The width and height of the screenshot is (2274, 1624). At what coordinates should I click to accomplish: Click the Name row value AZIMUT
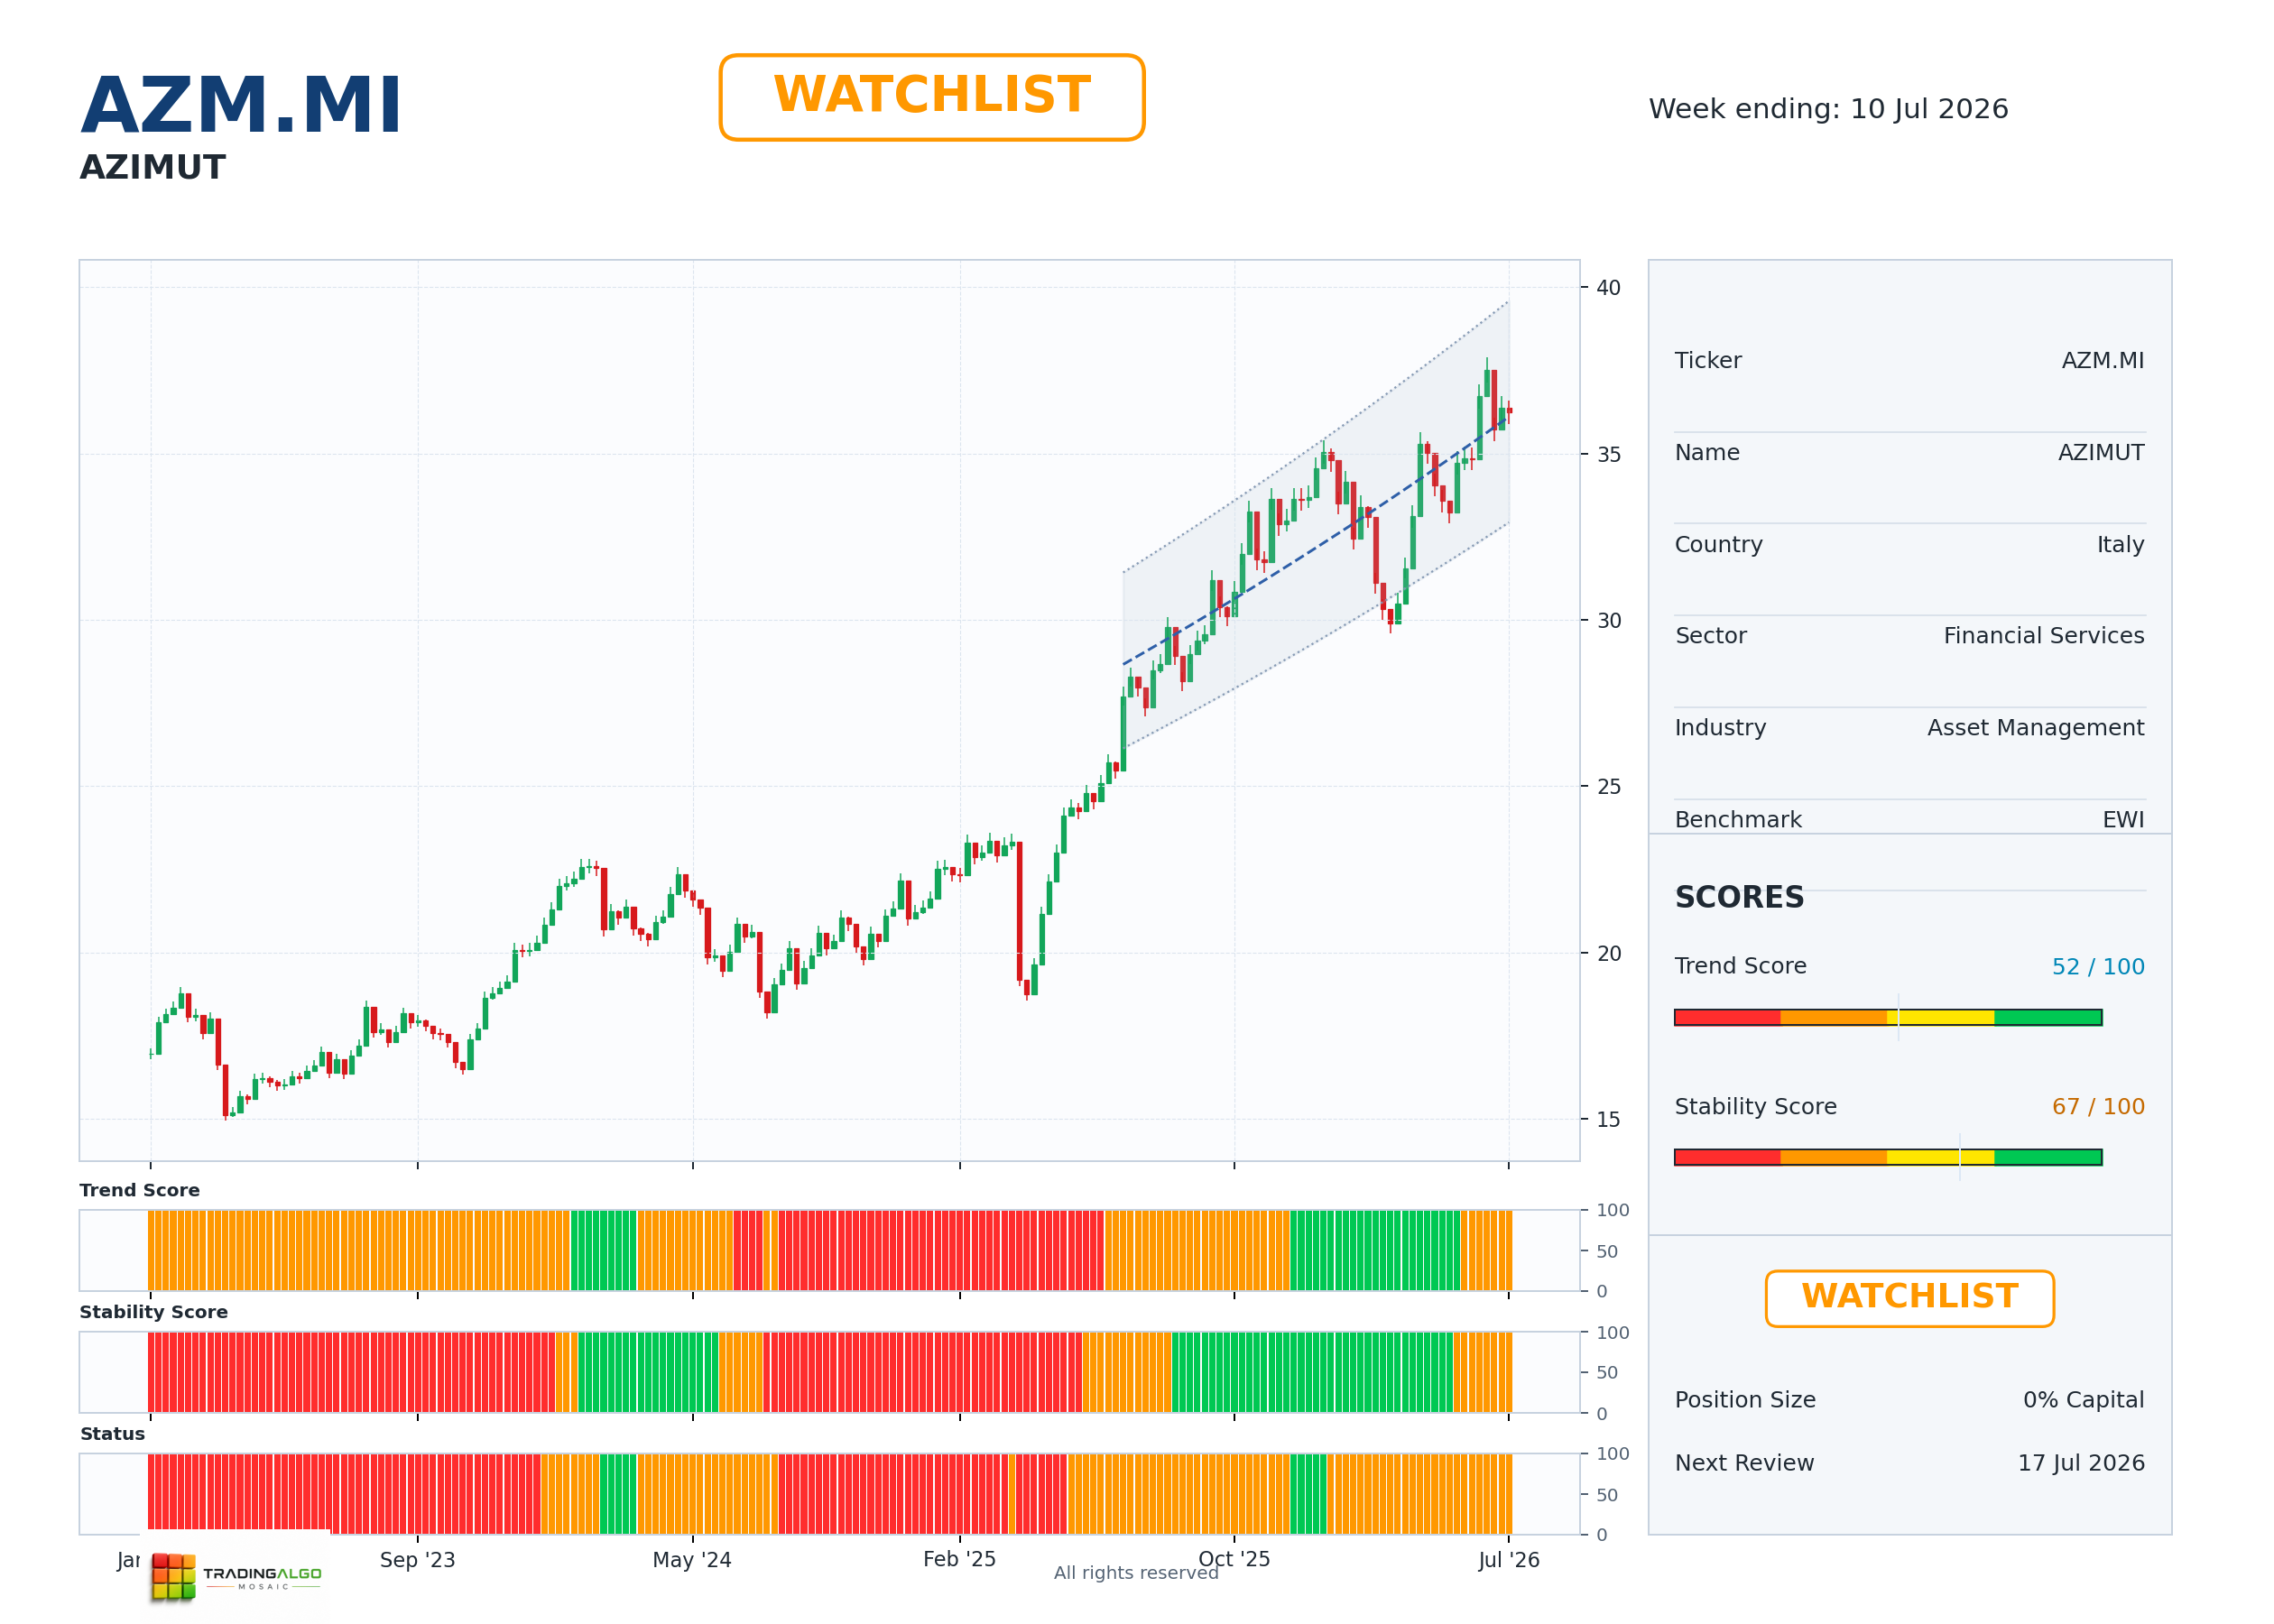2101,453
